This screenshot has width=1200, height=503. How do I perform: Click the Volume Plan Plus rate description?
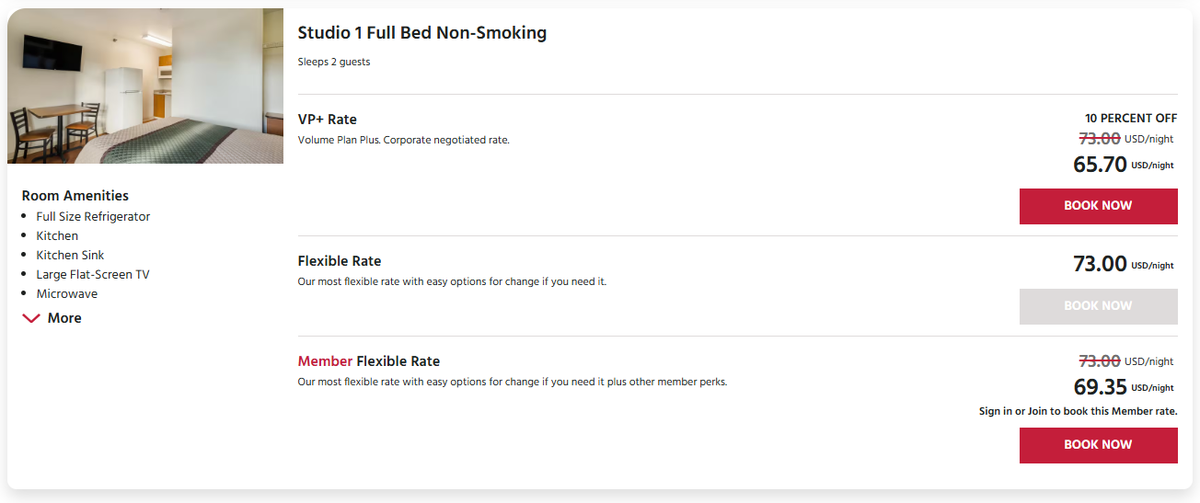pos(403,140)
